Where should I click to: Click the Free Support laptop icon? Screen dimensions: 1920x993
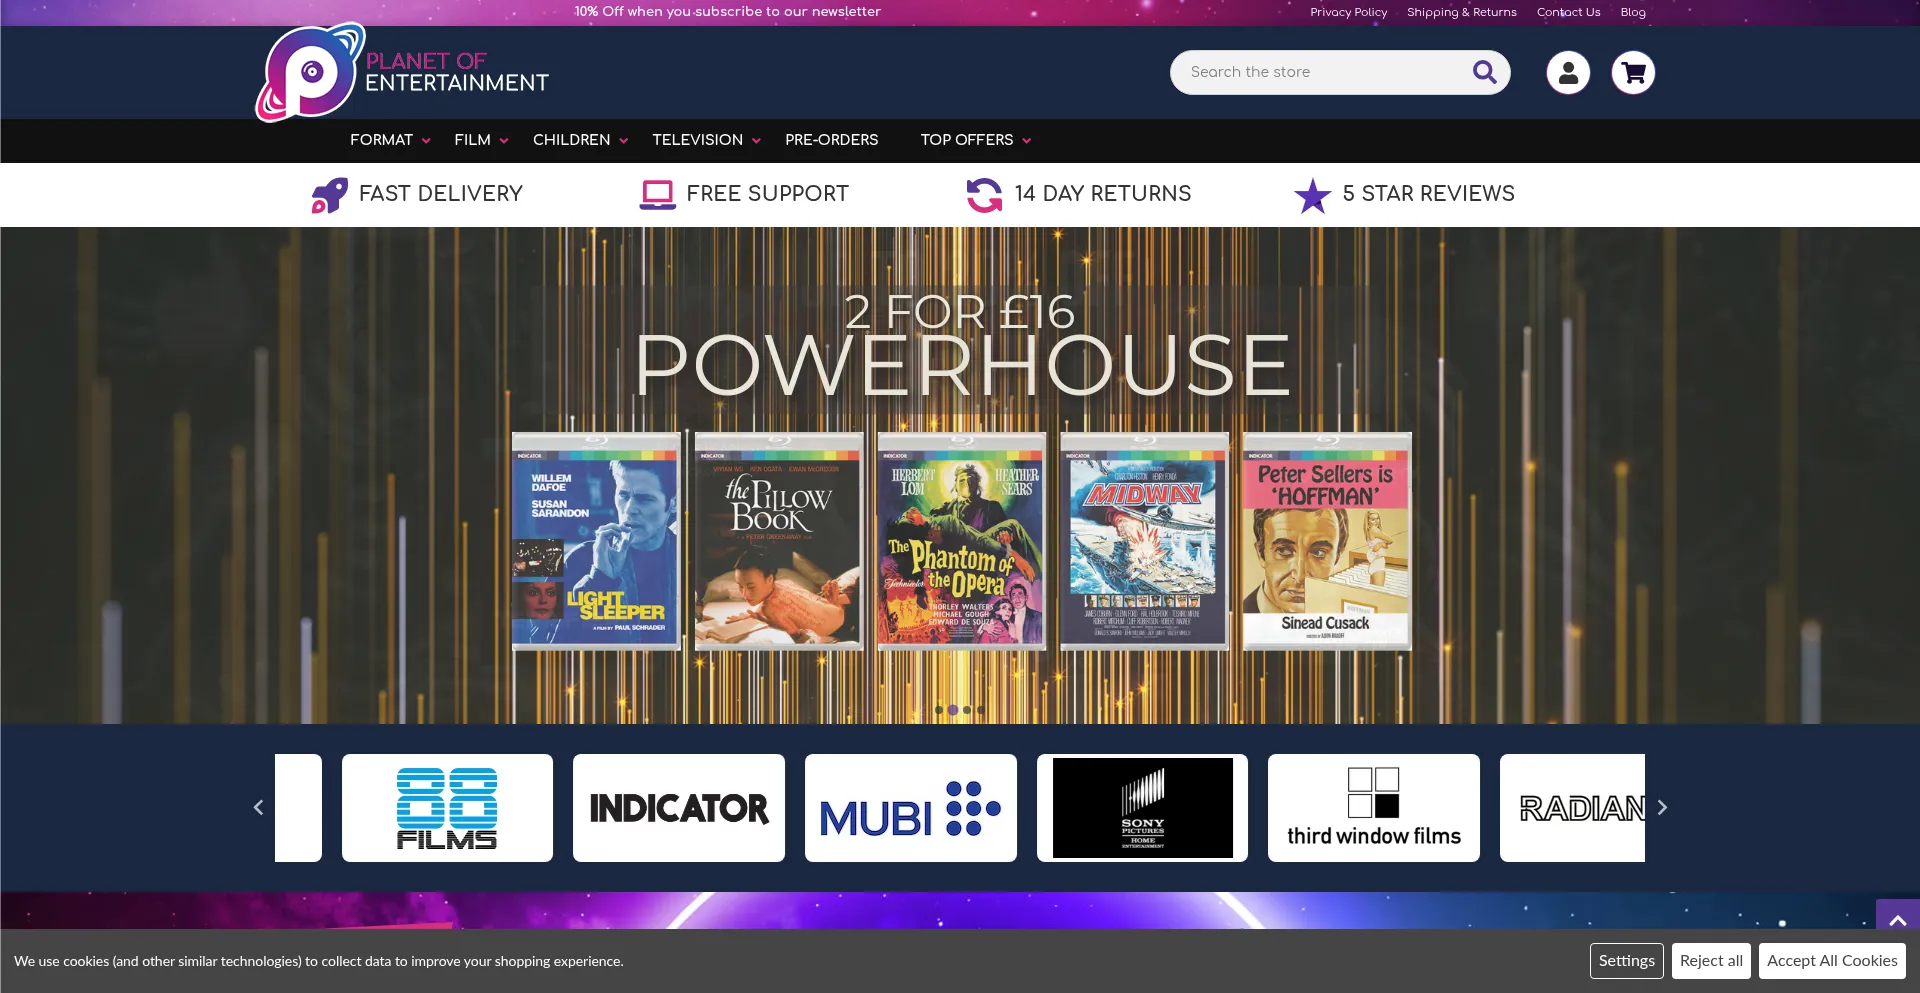(x=657, y=195)
